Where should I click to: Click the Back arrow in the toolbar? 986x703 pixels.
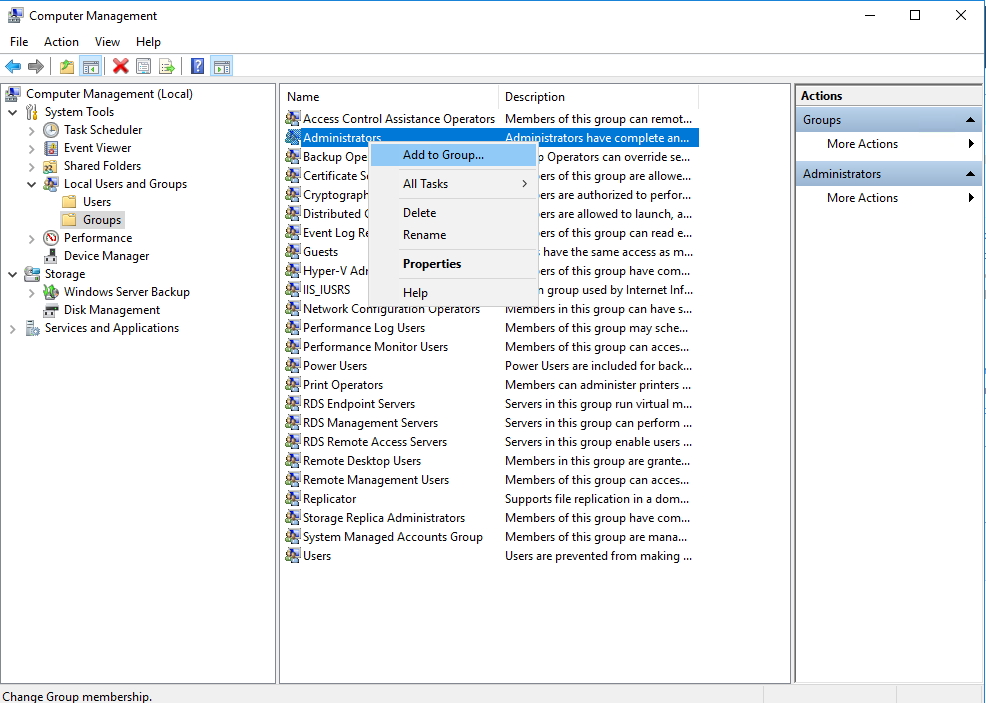13,67
